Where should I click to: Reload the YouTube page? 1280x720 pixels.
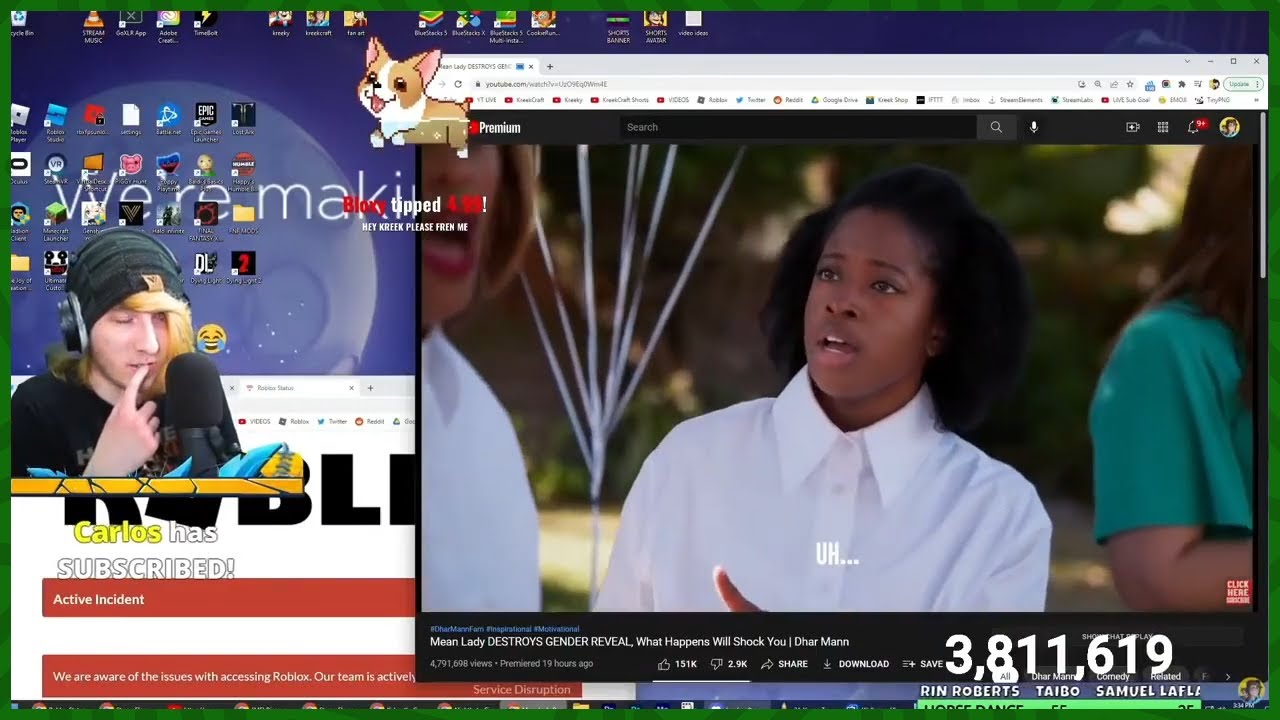tap(458, 84)
